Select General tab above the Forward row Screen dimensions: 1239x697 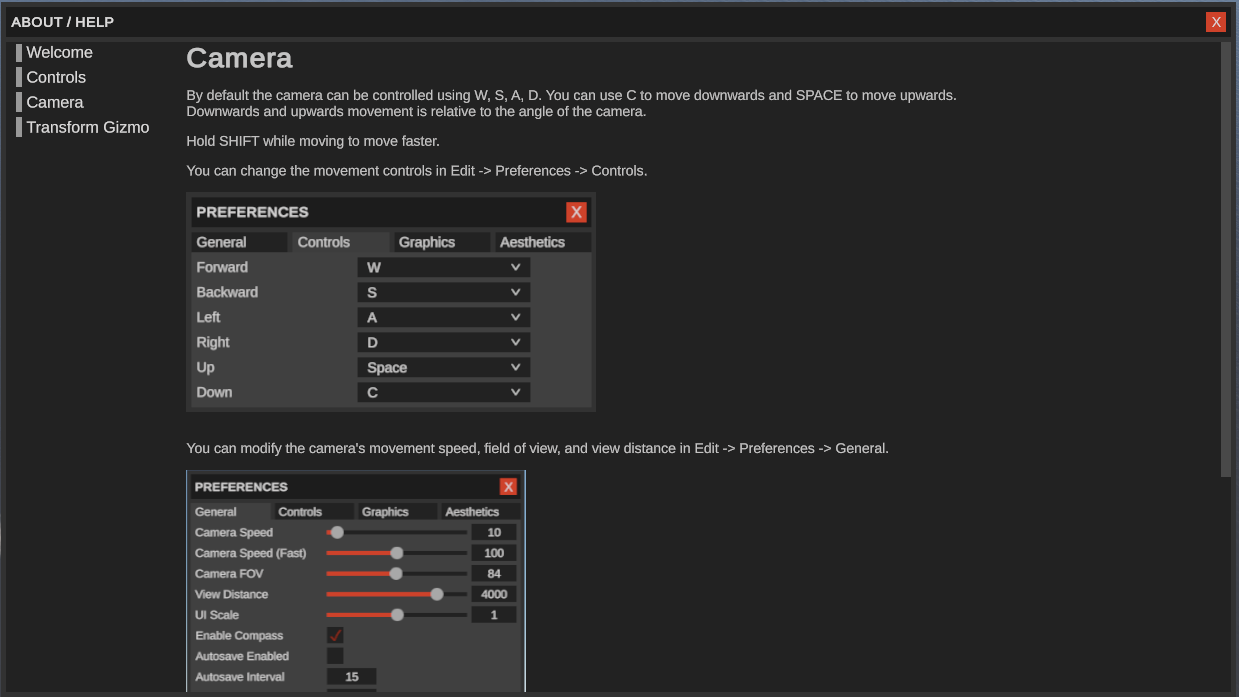[239, 242]
